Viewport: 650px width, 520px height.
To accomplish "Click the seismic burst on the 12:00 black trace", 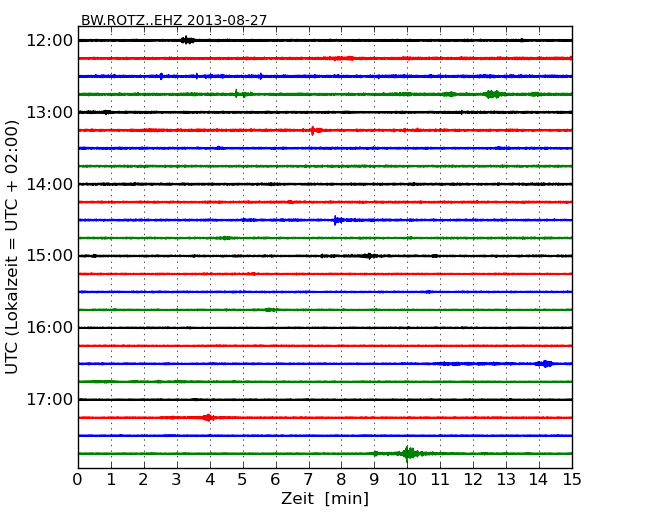I will (187, 40).
